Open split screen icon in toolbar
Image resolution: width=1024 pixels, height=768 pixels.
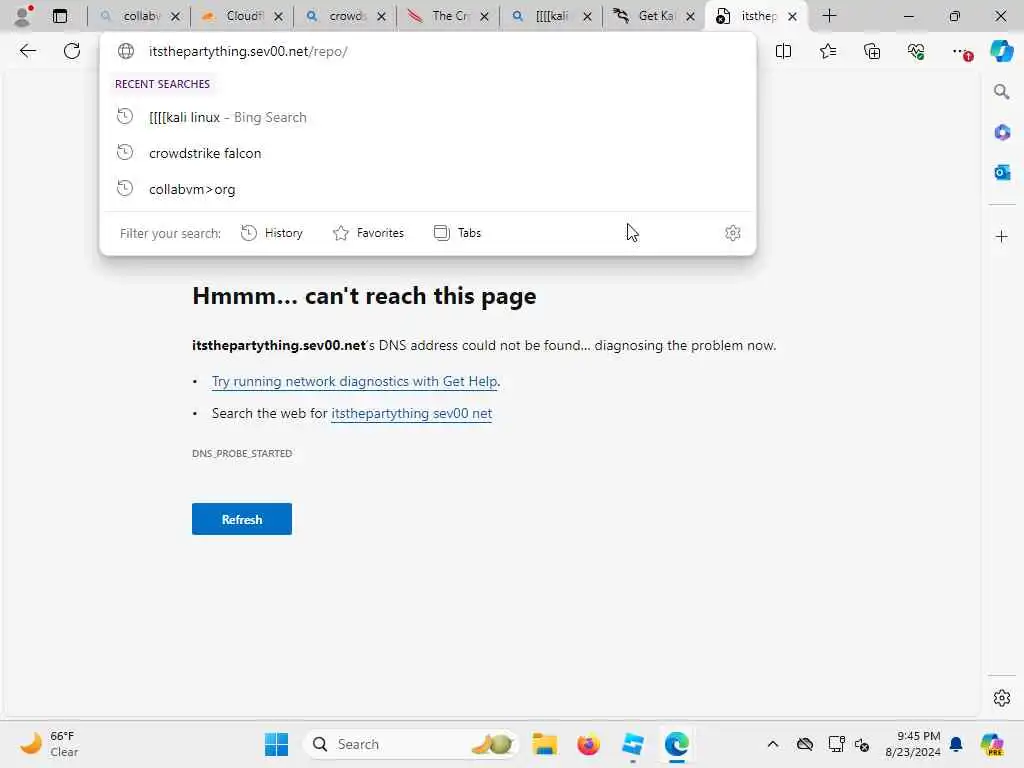tap(783, 51)
